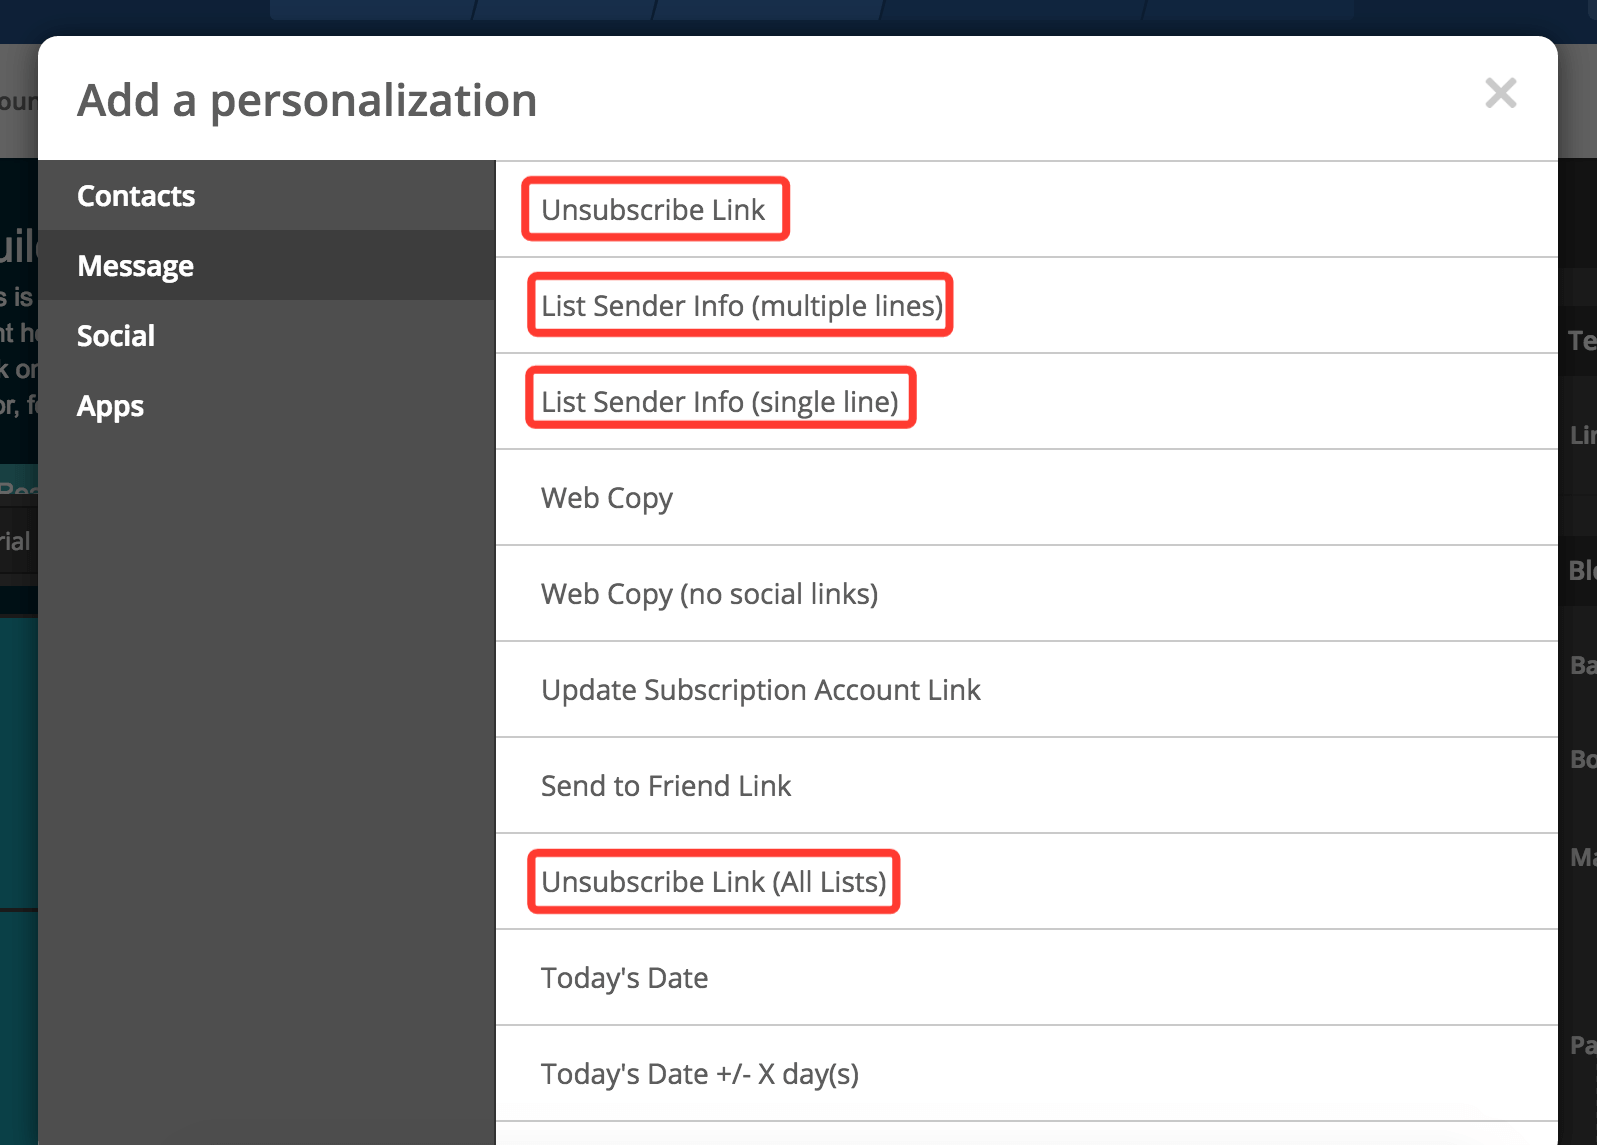1597x1145 pixels.
Task: Add Update Subscription Account Link
Action: (x=760, y=690)
